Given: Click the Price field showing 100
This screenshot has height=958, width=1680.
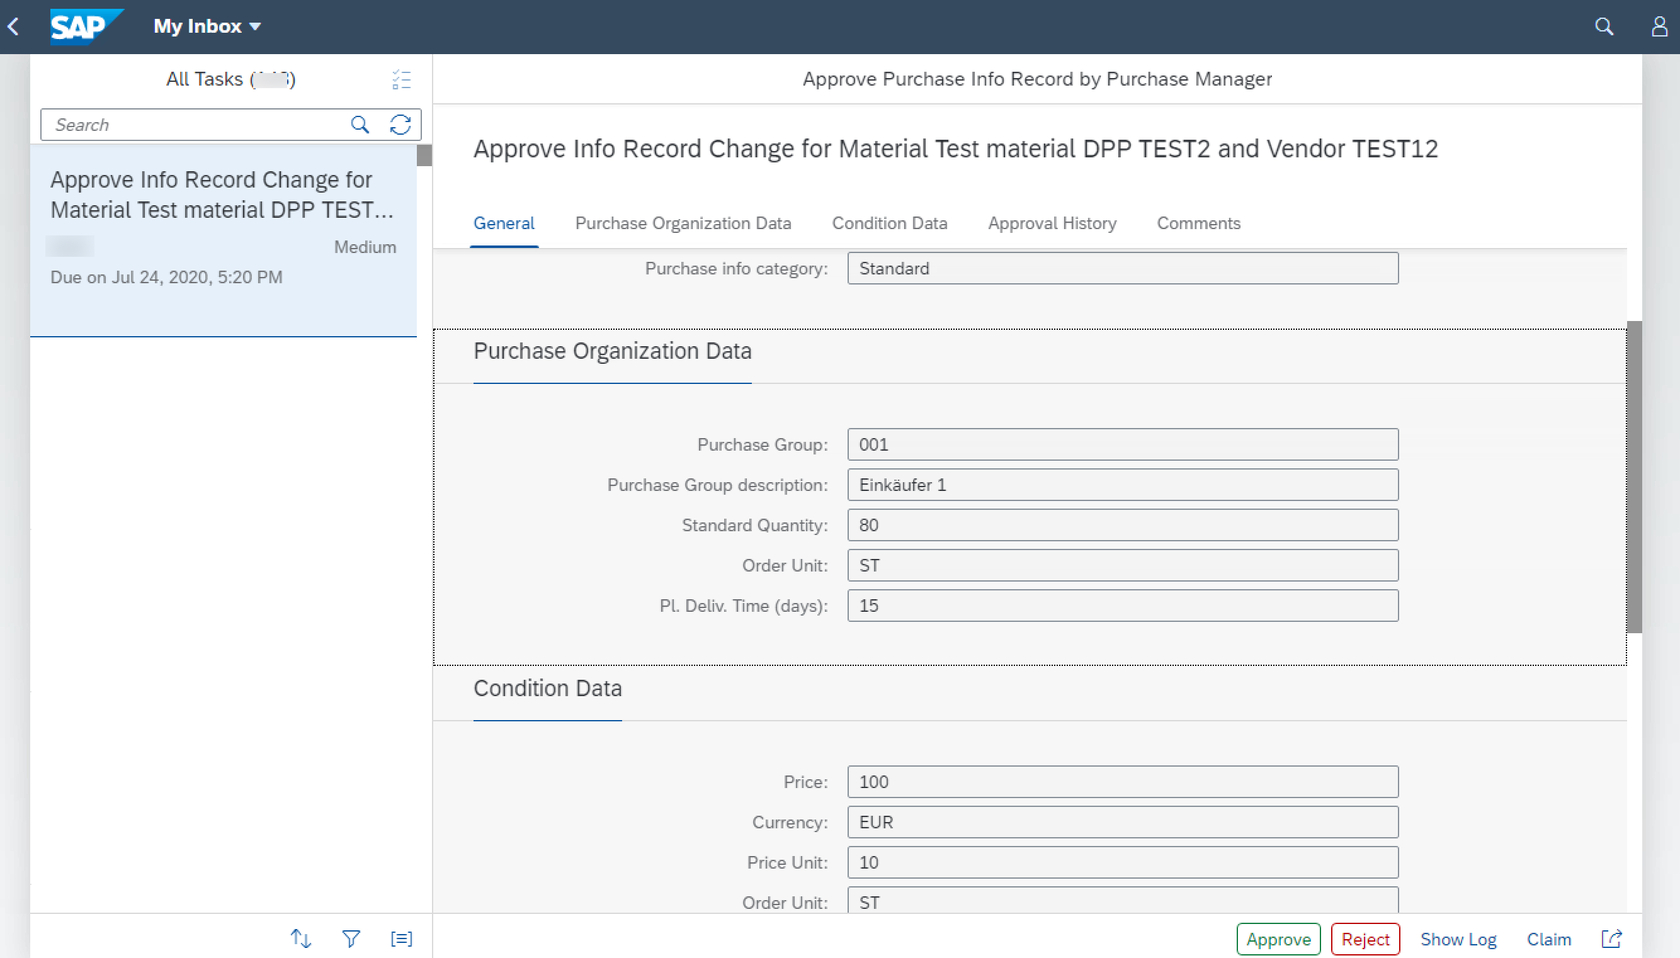Looking at the screenshot, I should coord(1123,782).
